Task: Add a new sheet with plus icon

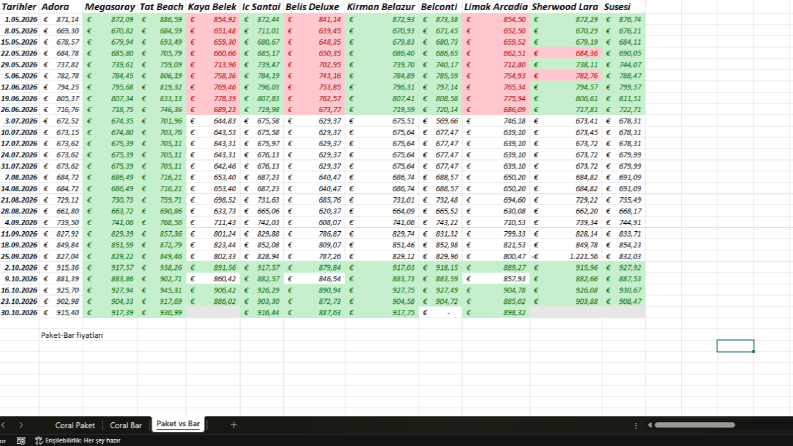Action: point(234,425)
